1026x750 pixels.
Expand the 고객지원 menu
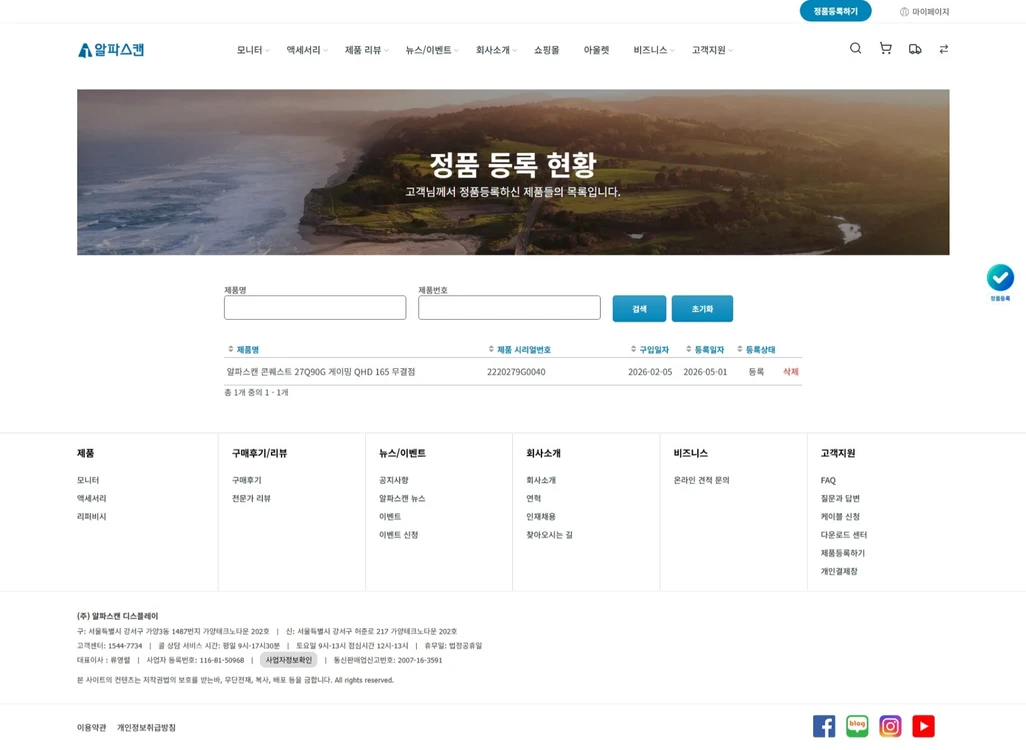tap(712, 50)
